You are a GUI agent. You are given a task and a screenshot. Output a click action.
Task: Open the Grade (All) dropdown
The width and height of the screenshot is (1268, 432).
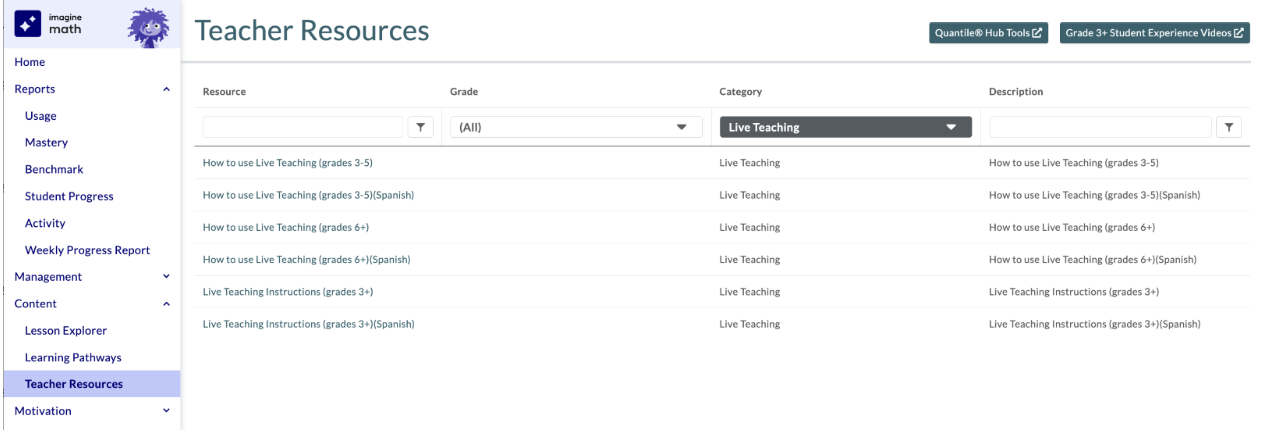tap(575, 127)
